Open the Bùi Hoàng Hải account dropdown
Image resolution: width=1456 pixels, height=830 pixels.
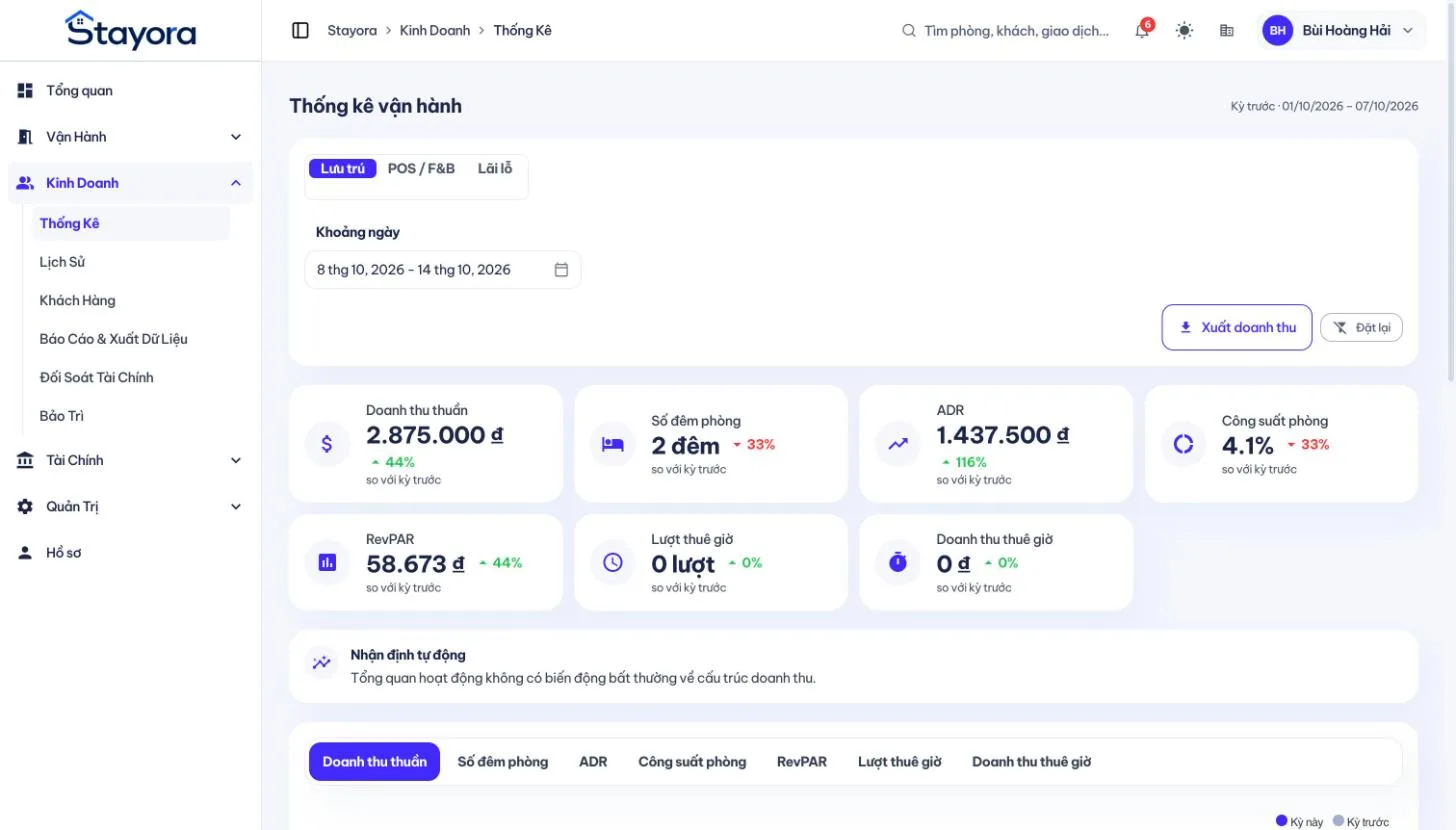(1342, 30)
